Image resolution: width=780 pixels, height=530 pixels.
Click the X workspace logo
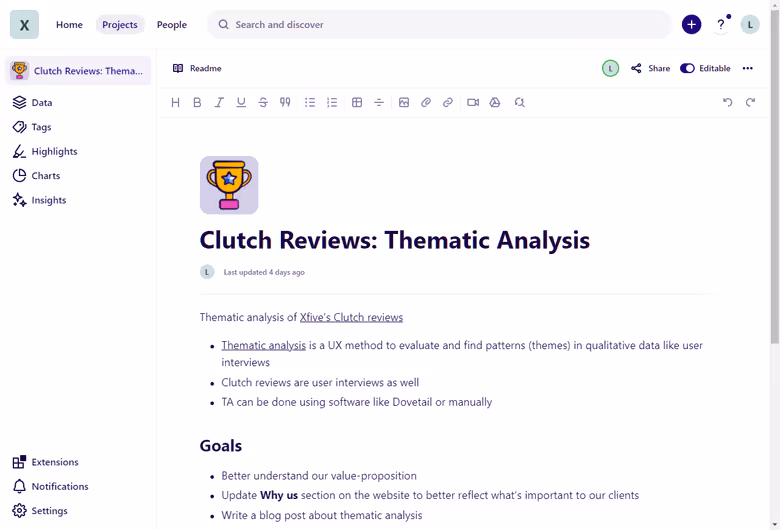point(24,24)
